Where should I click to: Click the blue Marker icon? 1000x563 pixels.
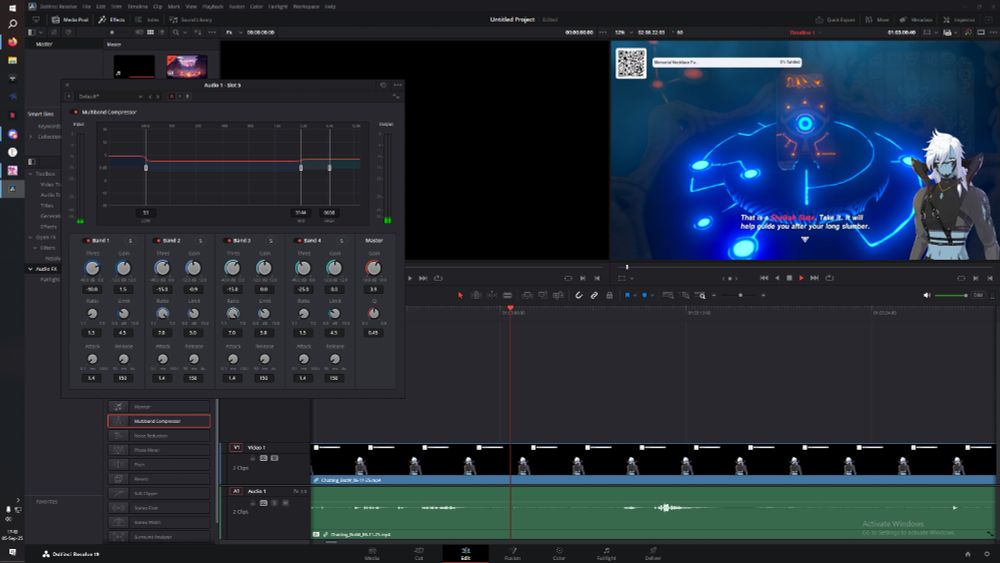[644, 295]
